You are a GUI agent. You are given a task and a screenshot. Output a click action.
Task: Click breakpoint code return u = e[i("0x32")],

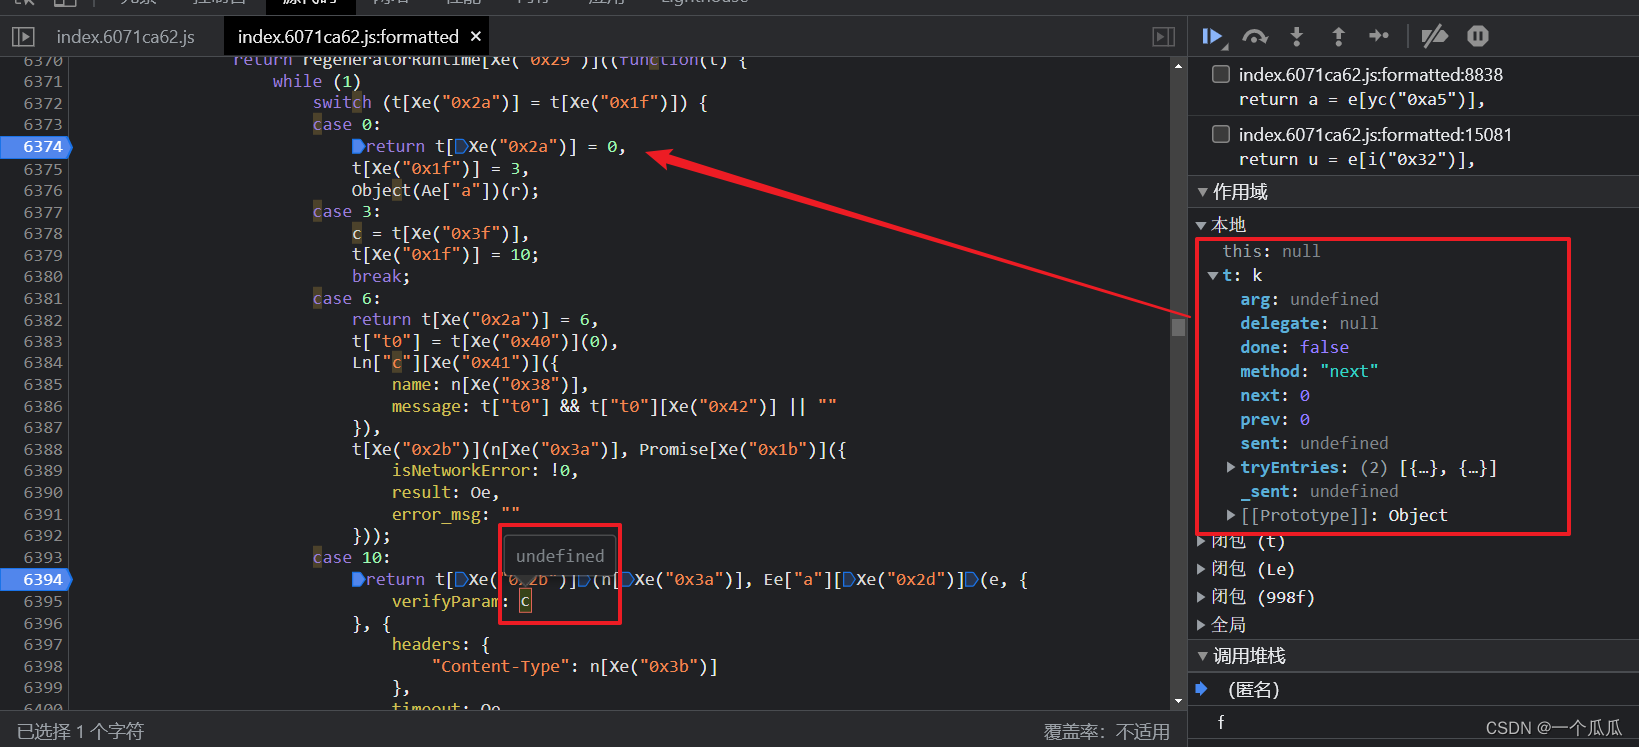pos(1357,159)
